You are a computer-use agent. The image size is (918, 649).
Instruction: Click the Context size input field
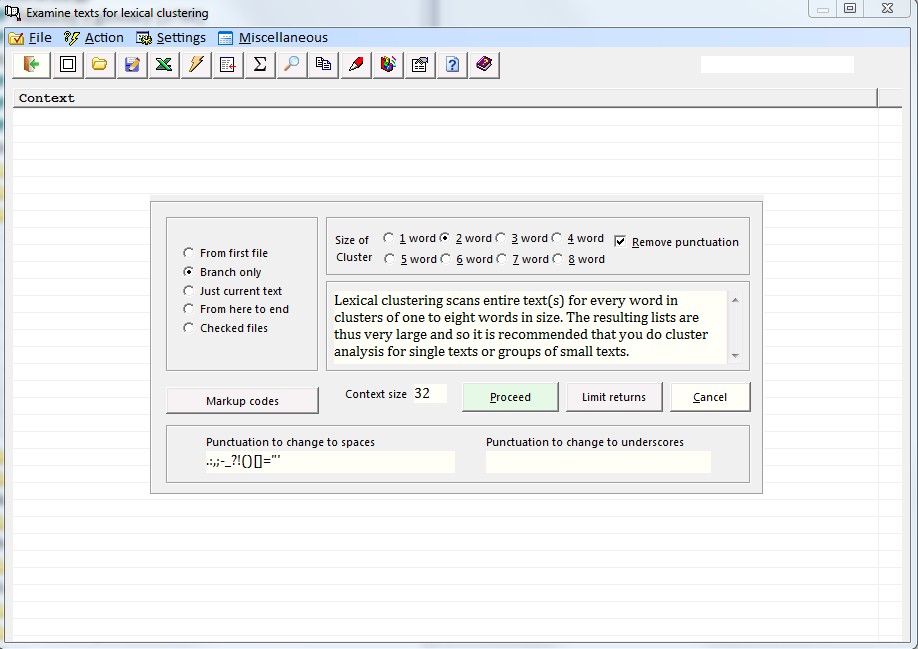[x=428, y=394]
